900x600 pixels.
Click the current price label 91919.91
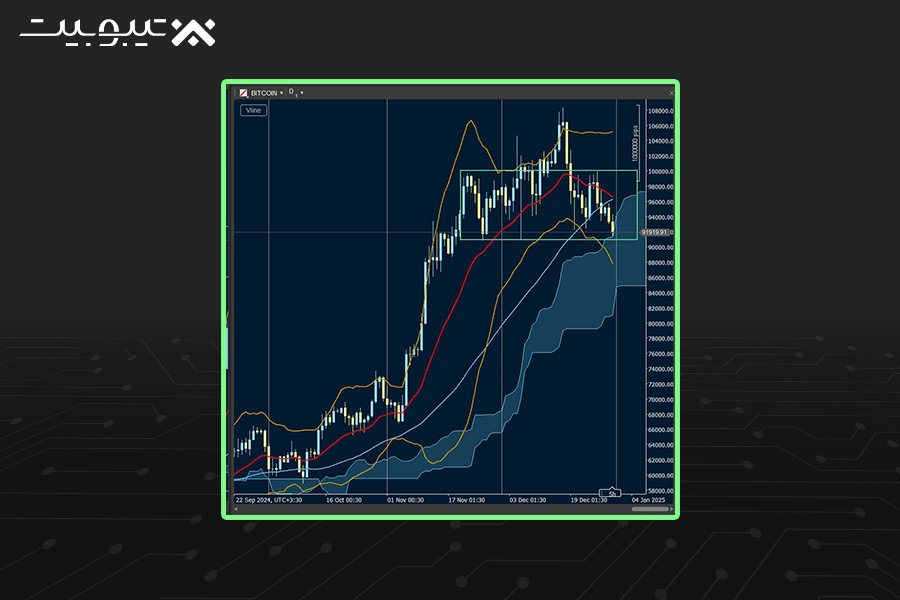click(654, 233)
